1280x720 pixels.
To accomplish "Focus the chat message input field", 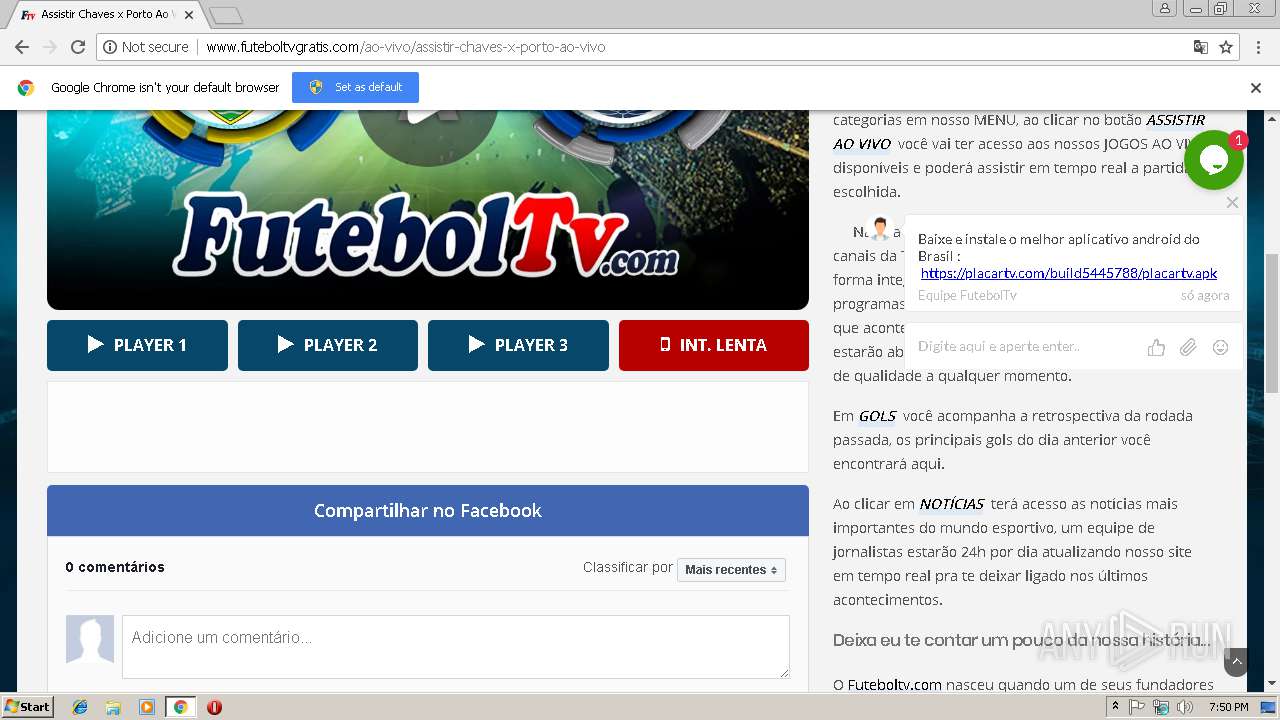I will pyautogui.click(x=1025, y=347).
